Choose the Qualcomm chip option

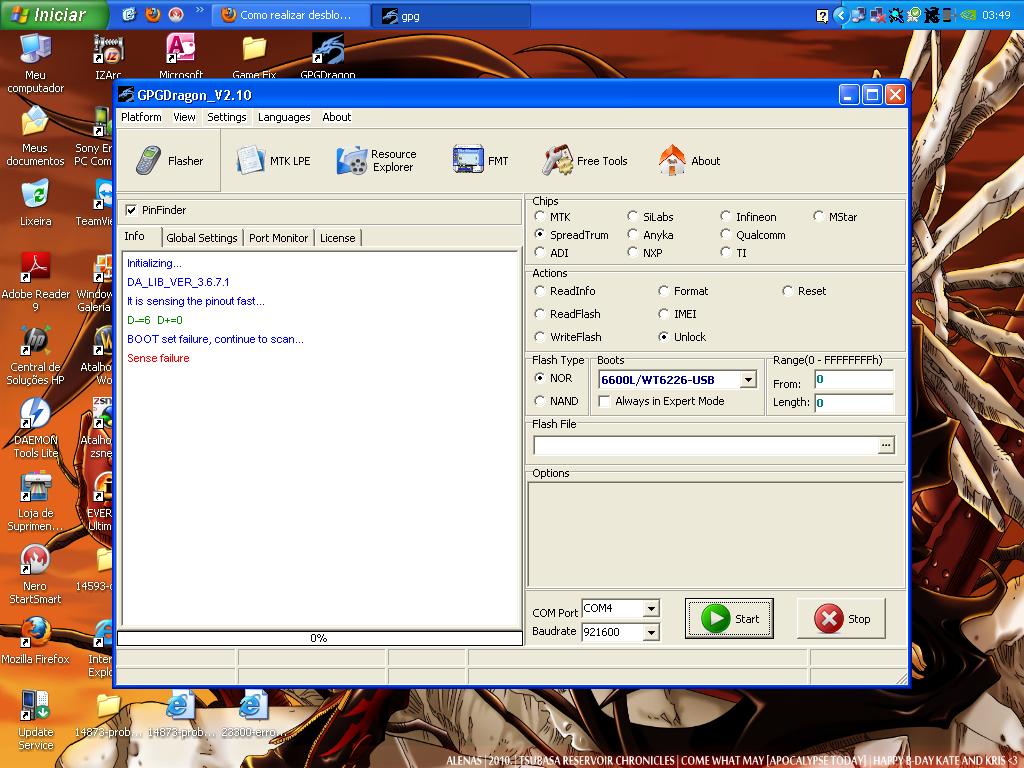(726, 234)
